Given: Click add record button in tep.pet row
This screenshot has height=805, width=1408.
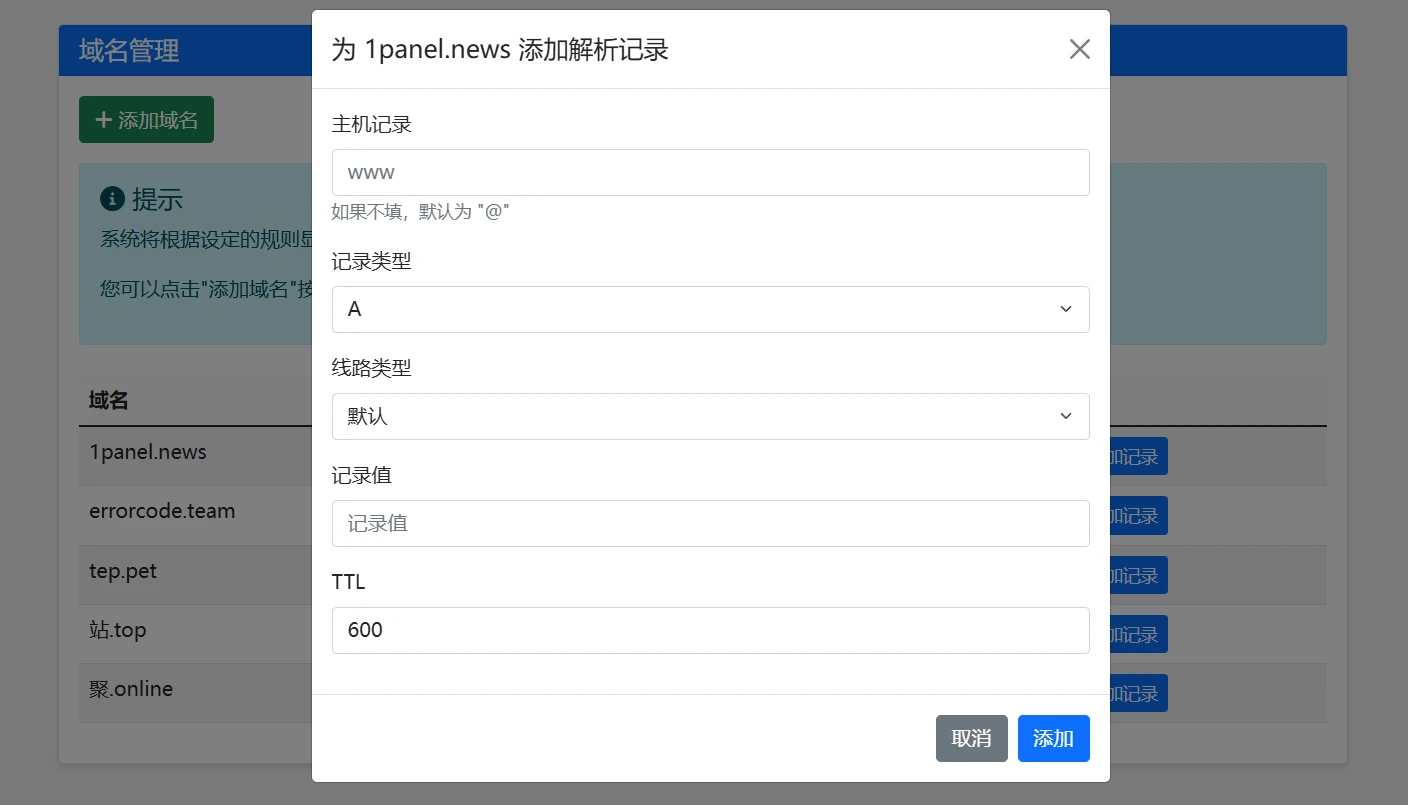Looking at the screenshot, I should (x=1138, y=576).
